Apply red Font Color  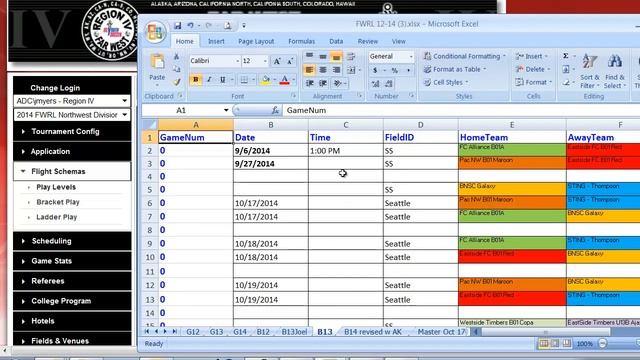tap(284, 80)
